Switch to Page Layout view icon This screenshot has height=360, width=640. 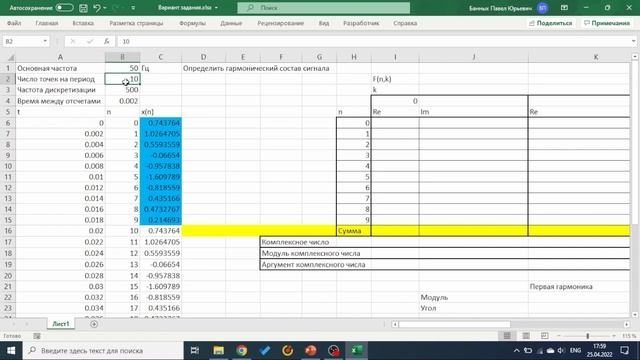[526, 336]
